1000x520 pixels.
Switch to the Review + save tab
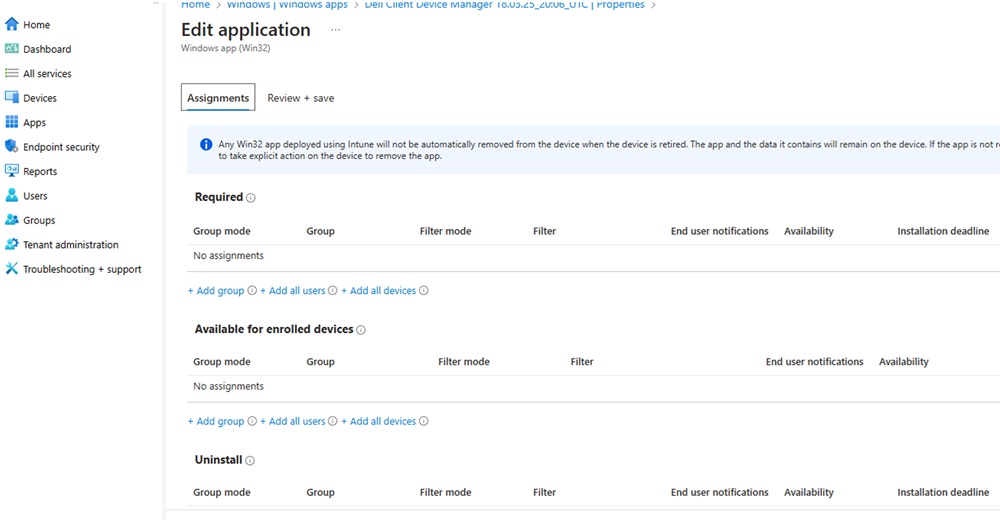pyautogui.click(x=300, y=98)
